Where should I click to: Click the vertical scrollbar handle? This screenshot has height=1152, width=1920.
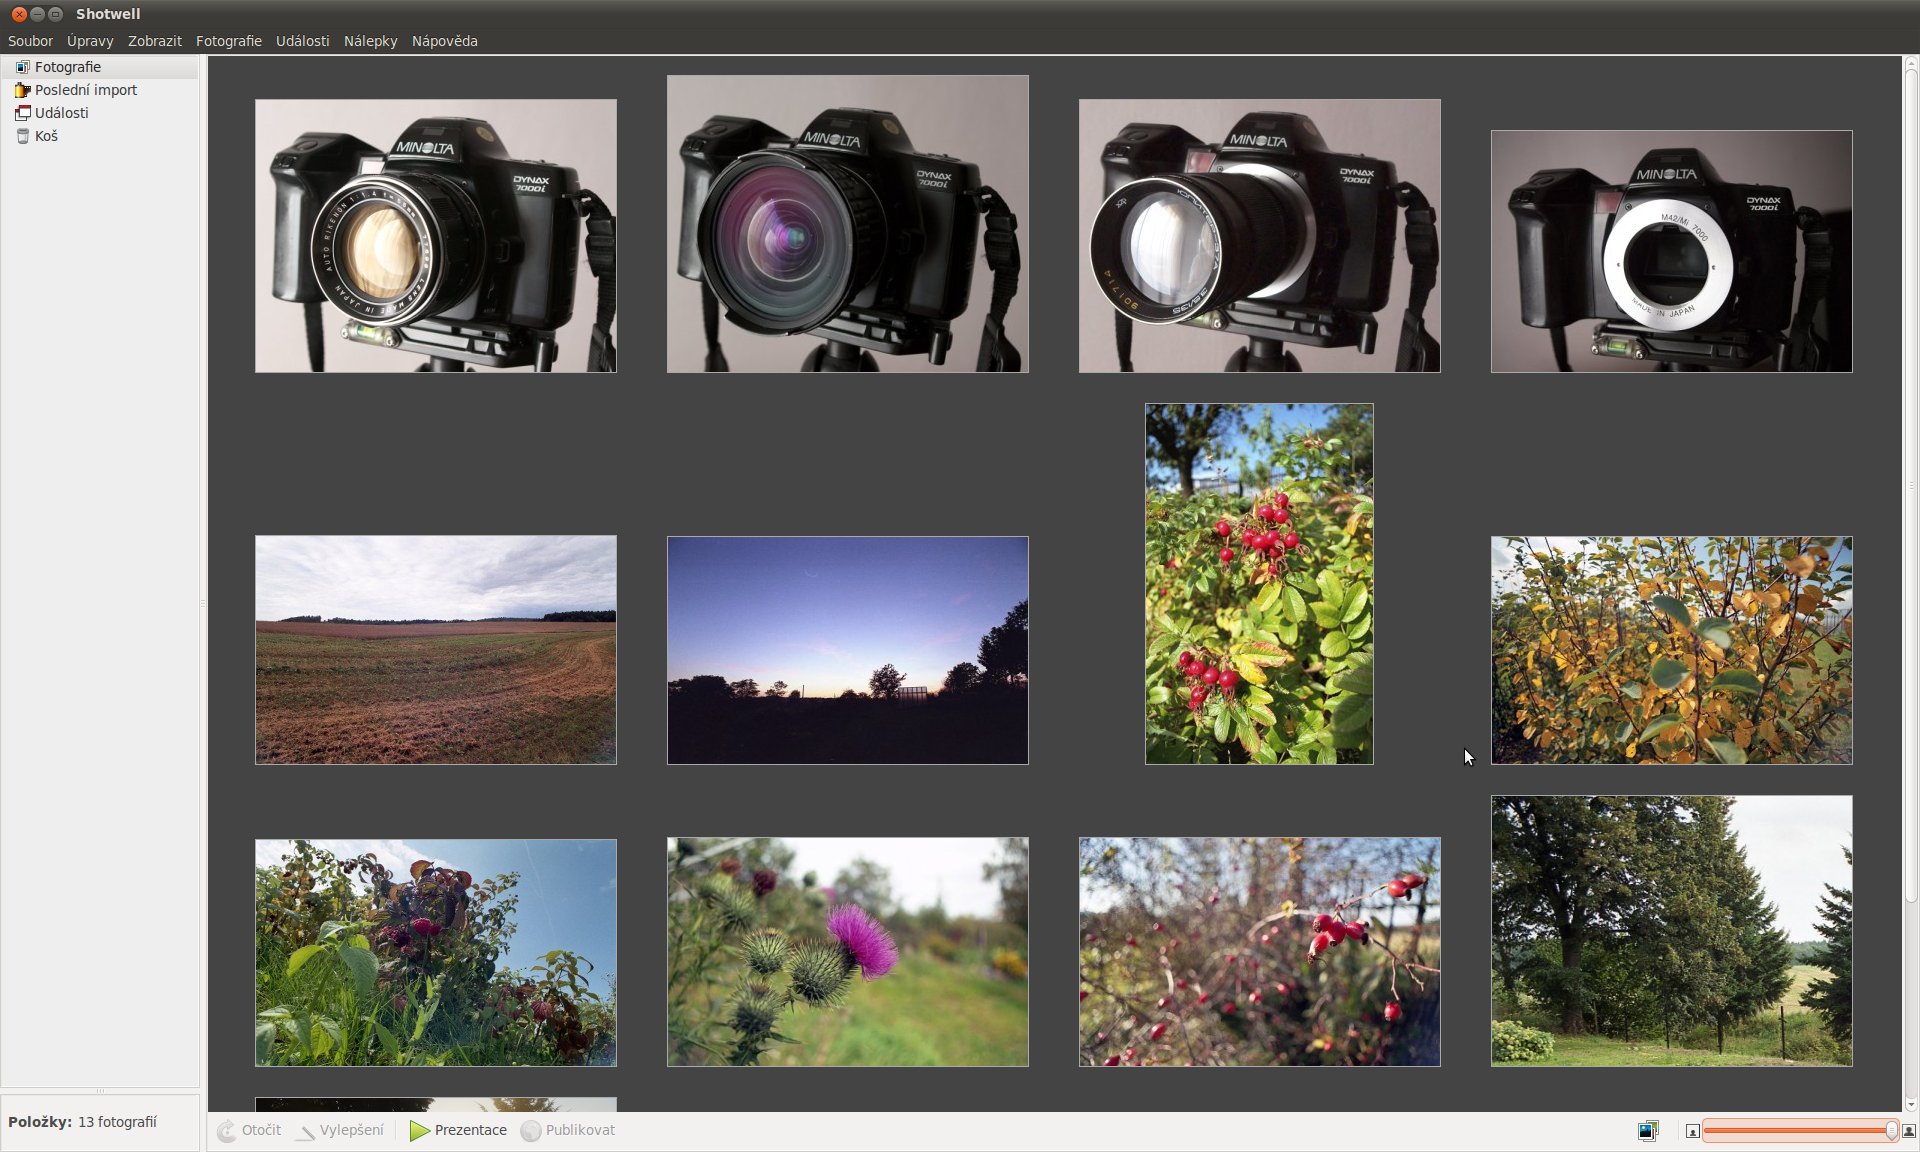(1911, 485)
